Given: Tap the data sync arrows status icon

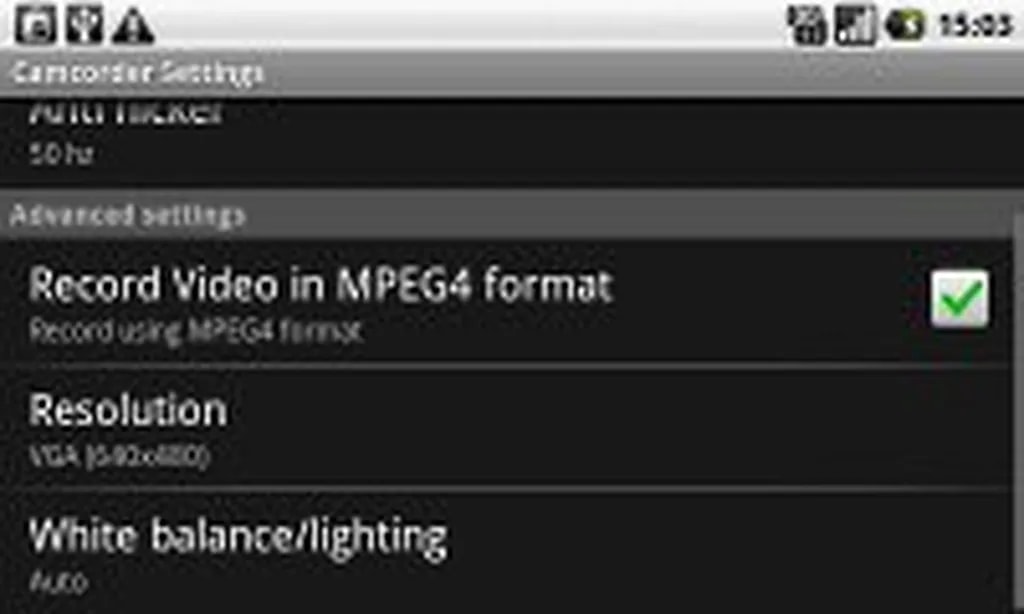Looking at the screenshot, I should click(x=807, y=25).
